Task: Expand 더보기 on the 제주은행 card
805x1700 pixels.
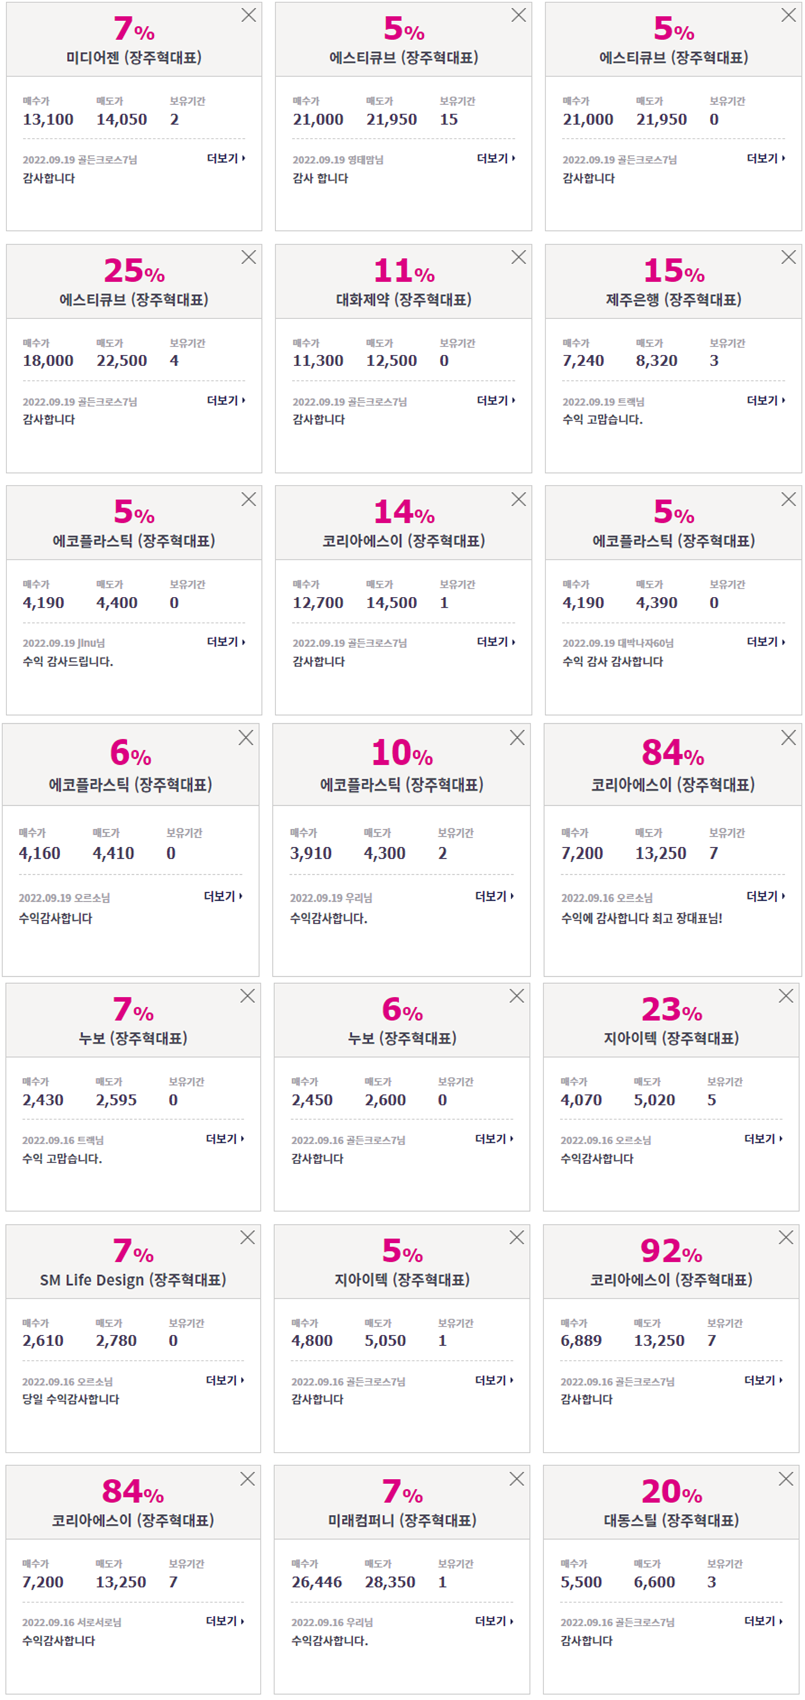Action: [x=766, y=400]
